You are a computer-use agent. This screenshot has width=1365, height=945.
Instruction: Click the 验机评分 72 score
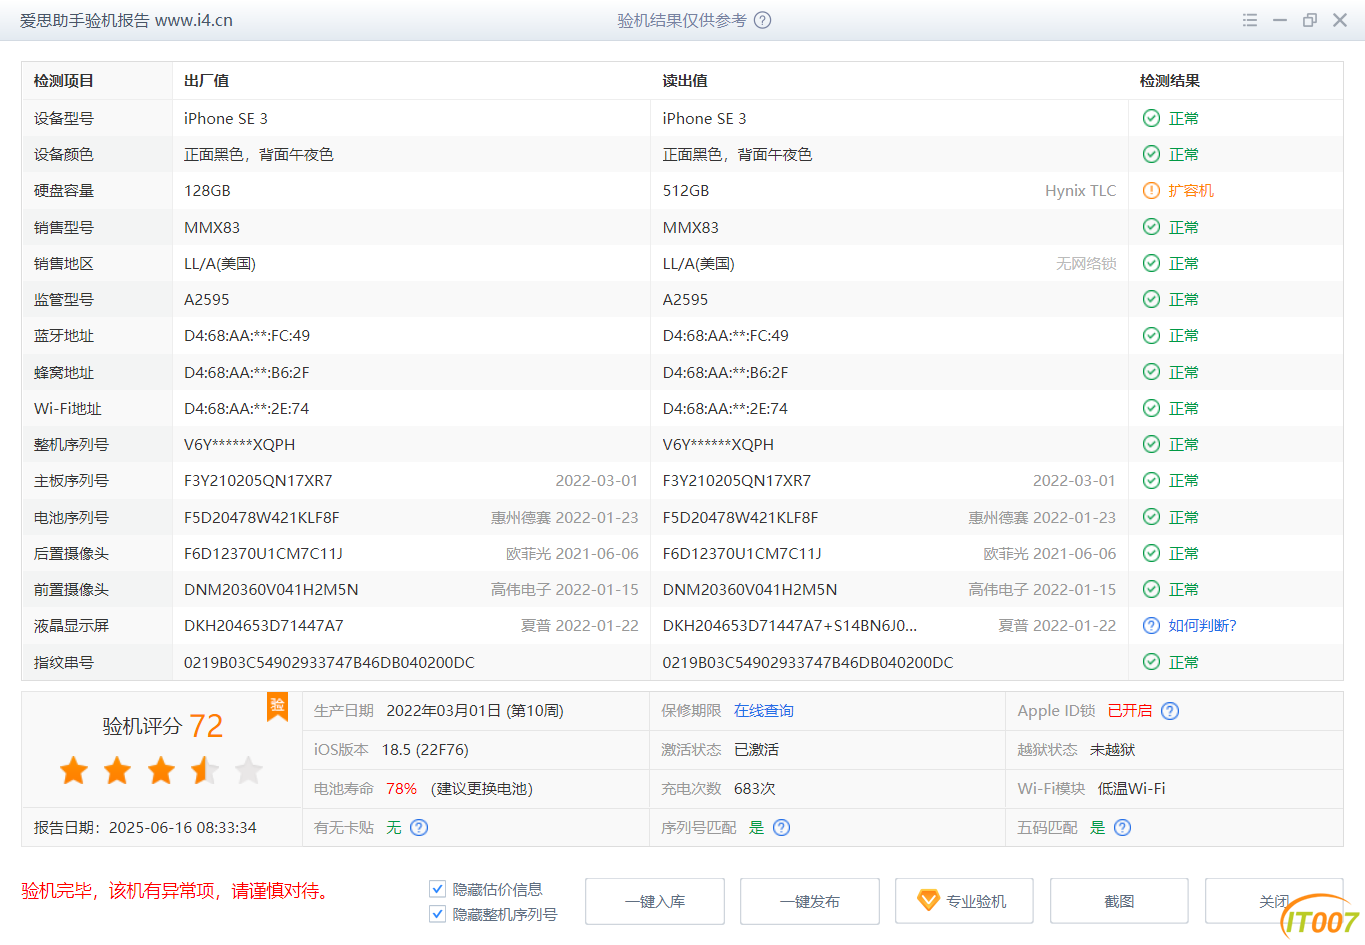[163, 726]
